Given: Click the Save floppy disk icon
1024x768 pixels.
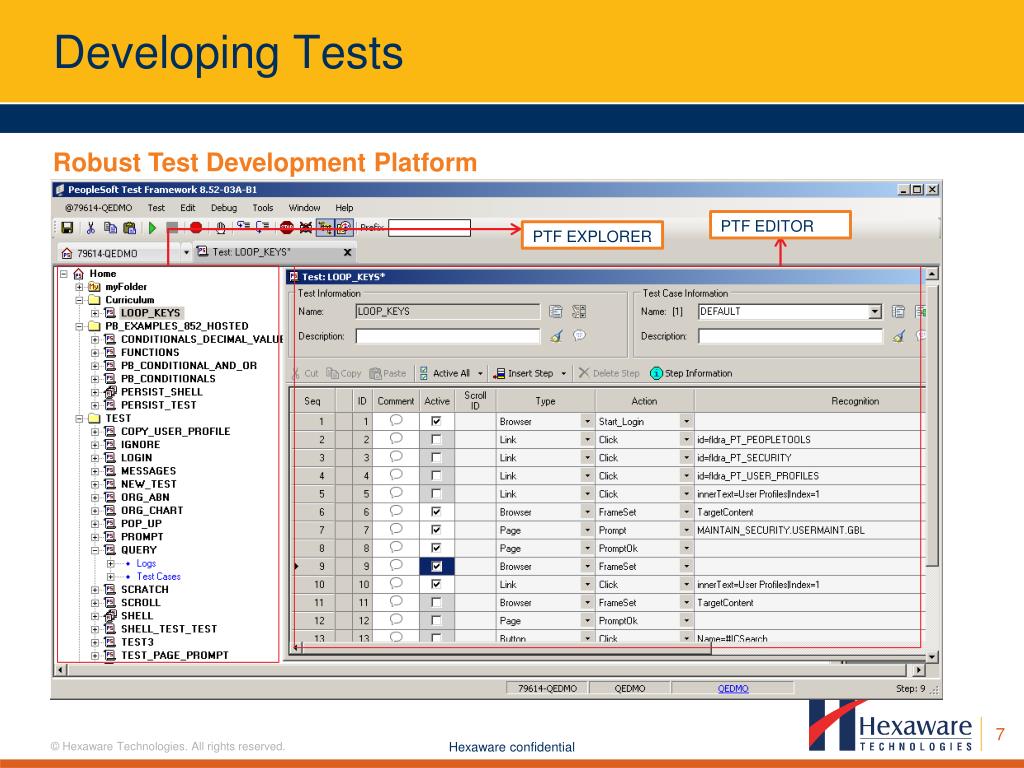Looking at the screenshot, I should coord(67,227).
